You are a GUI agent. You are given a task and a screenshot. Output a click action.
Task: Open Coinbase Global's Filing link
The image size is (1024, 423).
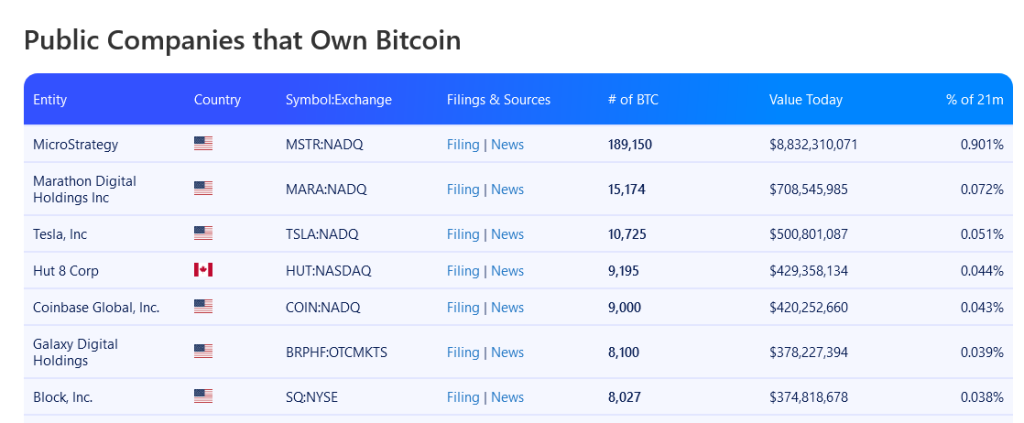tap(463, 307)
